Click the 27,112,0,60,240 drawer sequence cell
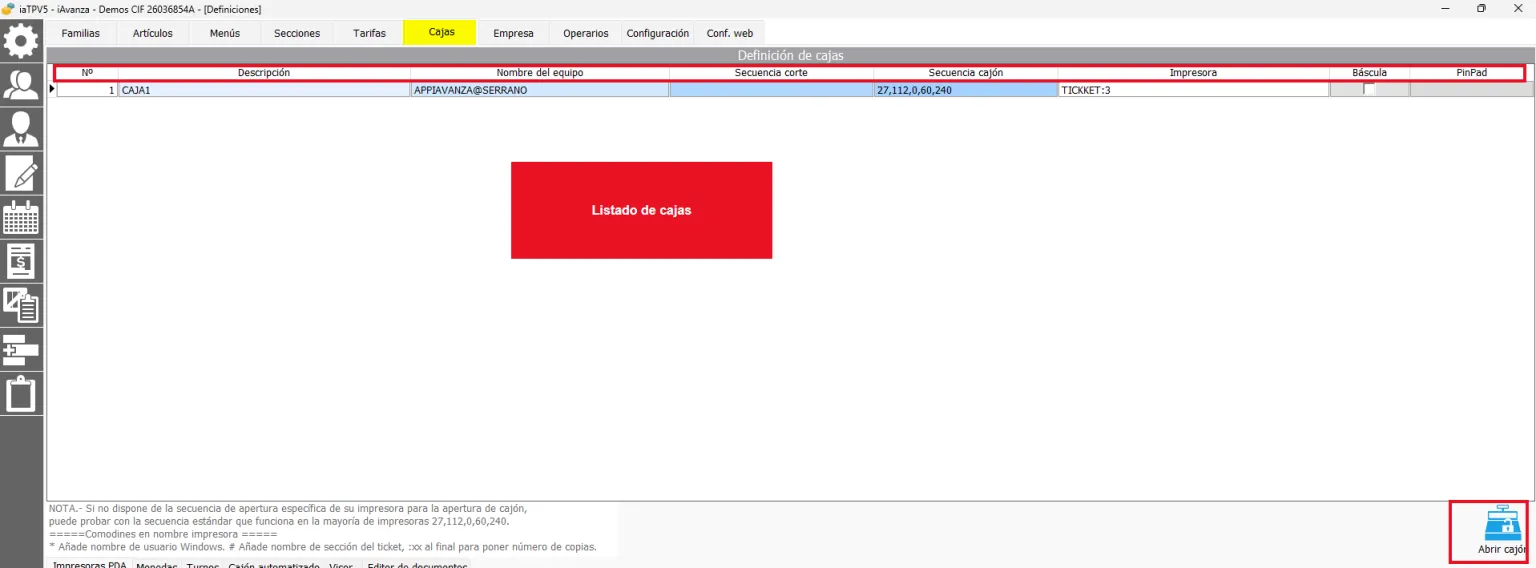Viewport: 1536px width, 568px height. point(966,89)
